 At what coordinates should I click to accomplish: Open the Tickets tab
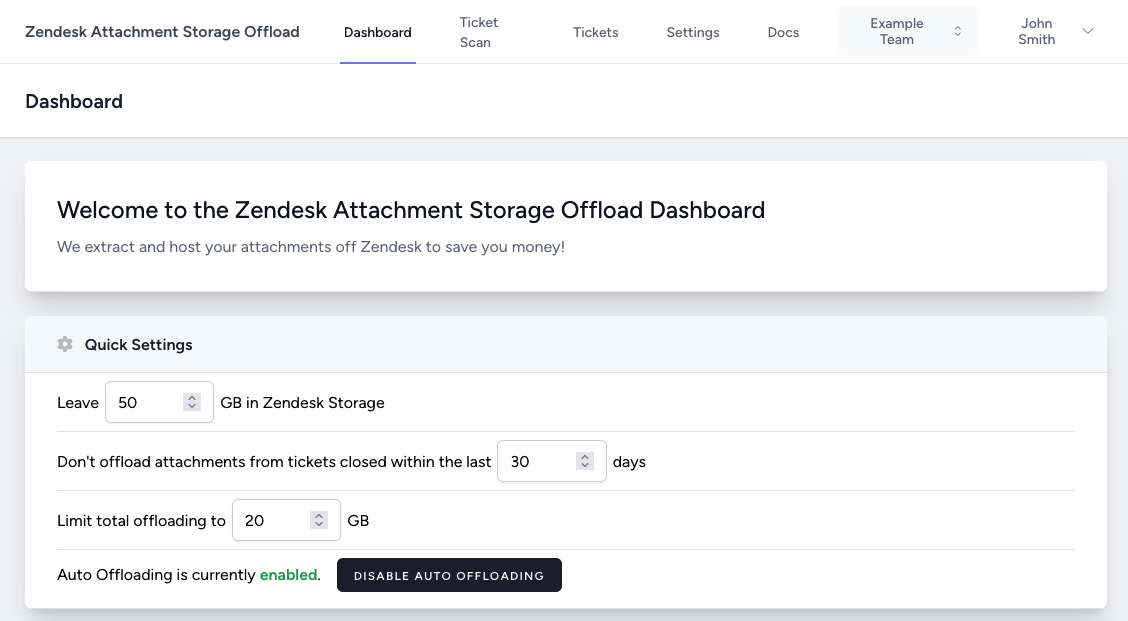[596, 32]
